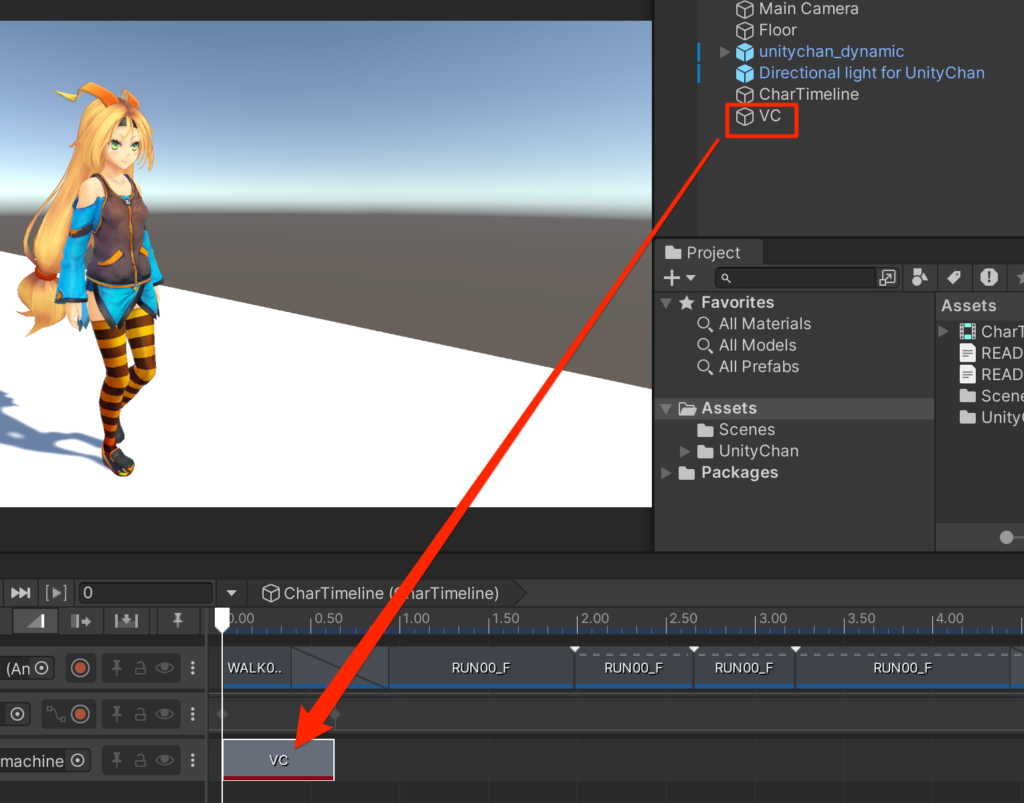Select the first RUN00_F clip after the blend
Image resolution: width=1024 pixels, height=803 pixels.
481,668
